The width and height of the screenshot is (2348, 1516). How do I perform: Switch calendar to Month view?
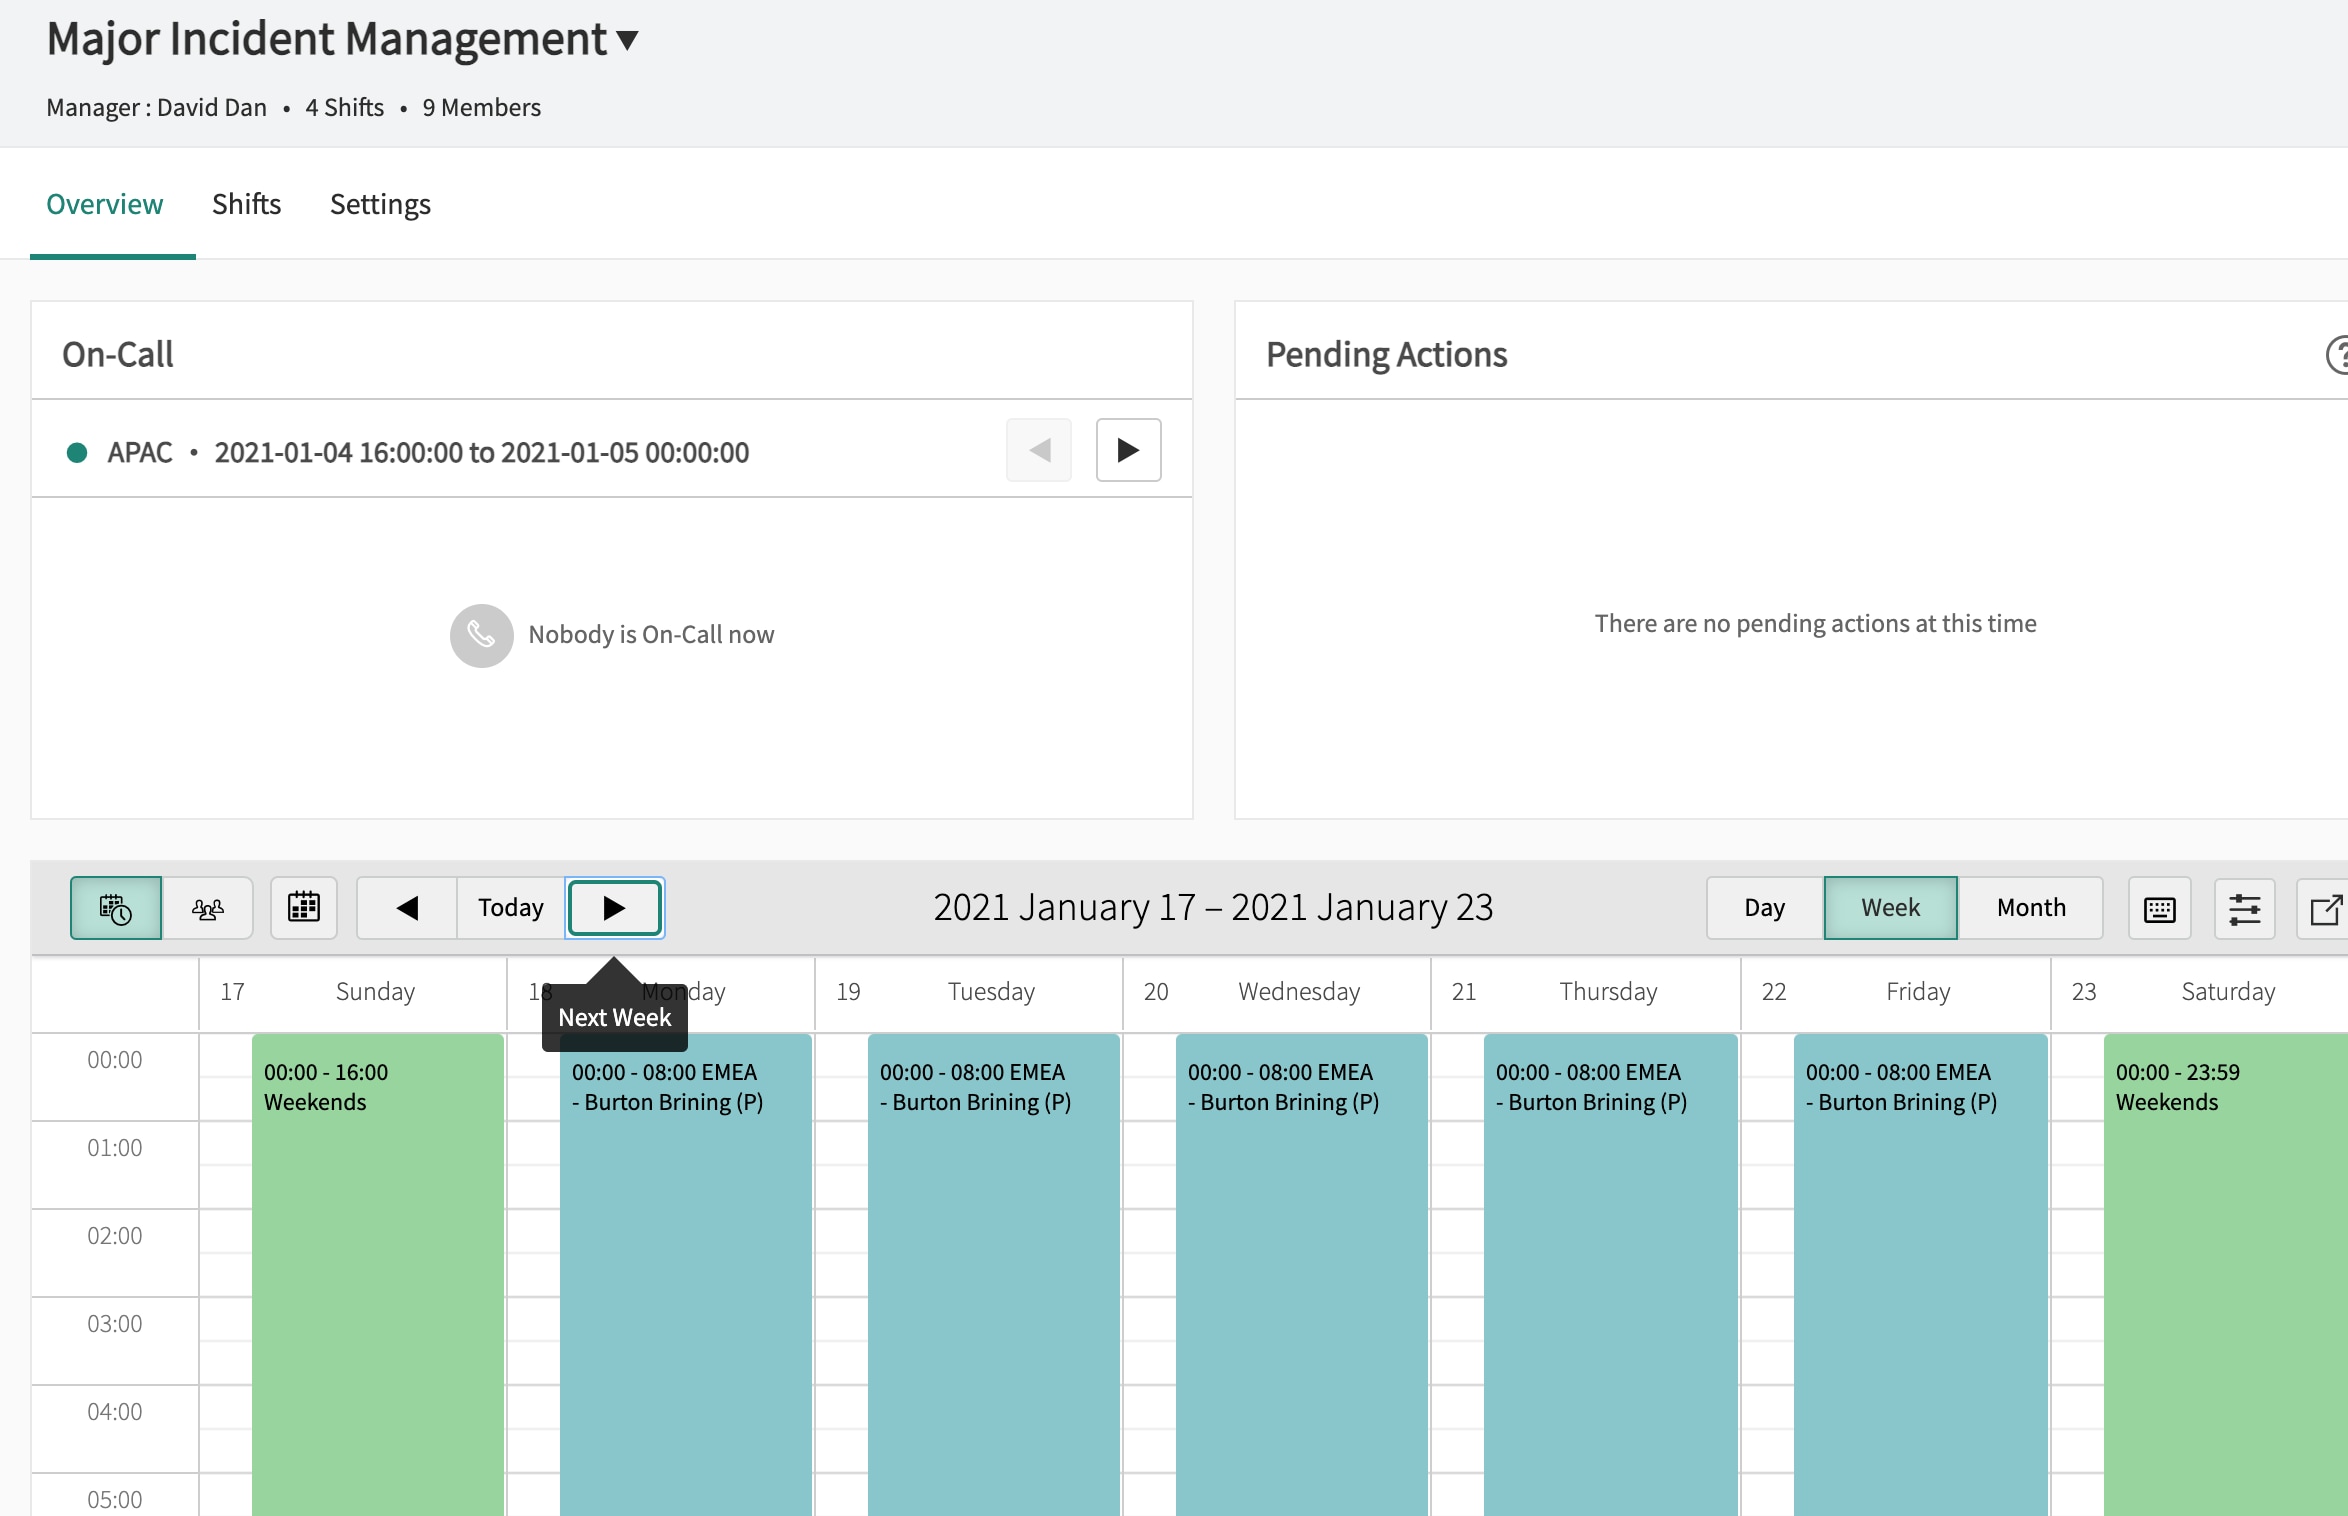pos(2031,908)
